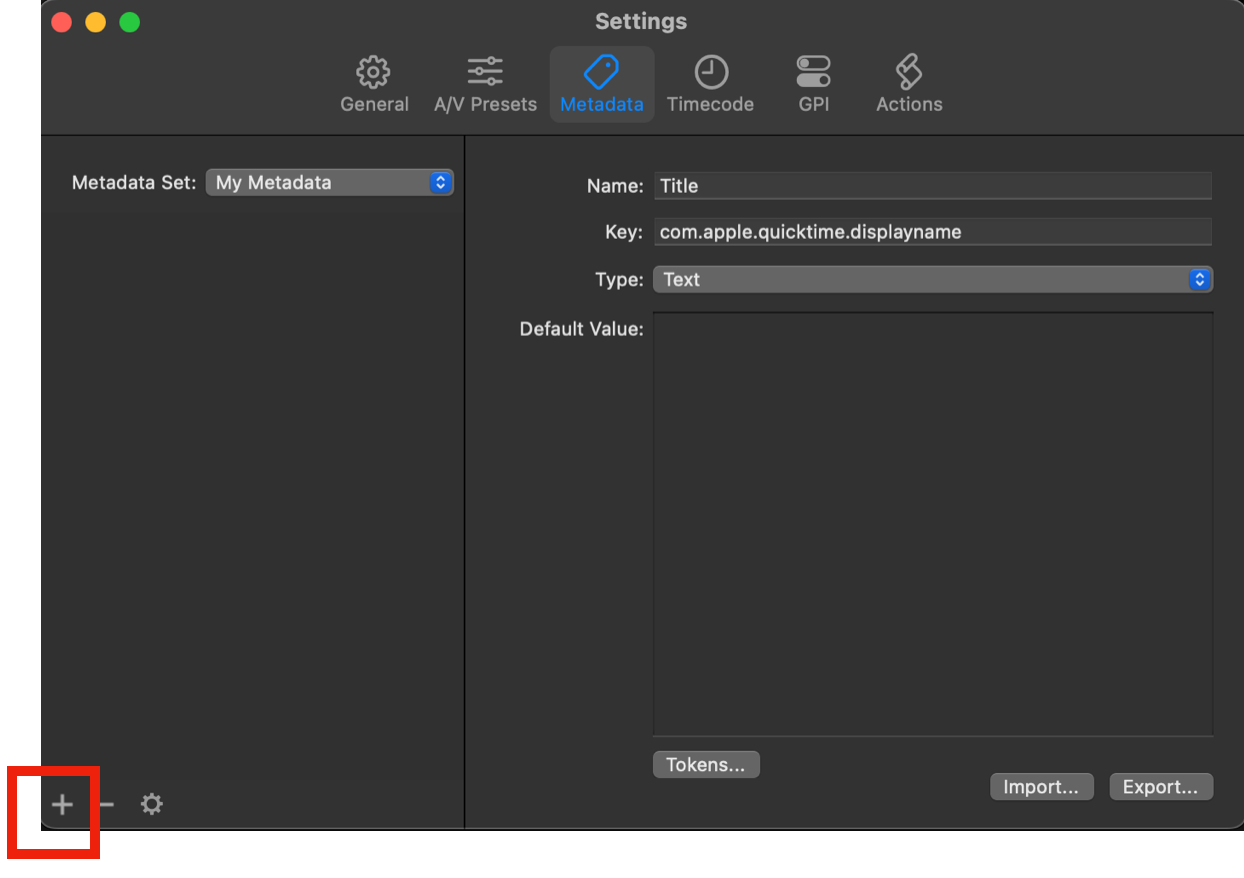
Task: Open the Timecode tab
Action: coord(710,85)
